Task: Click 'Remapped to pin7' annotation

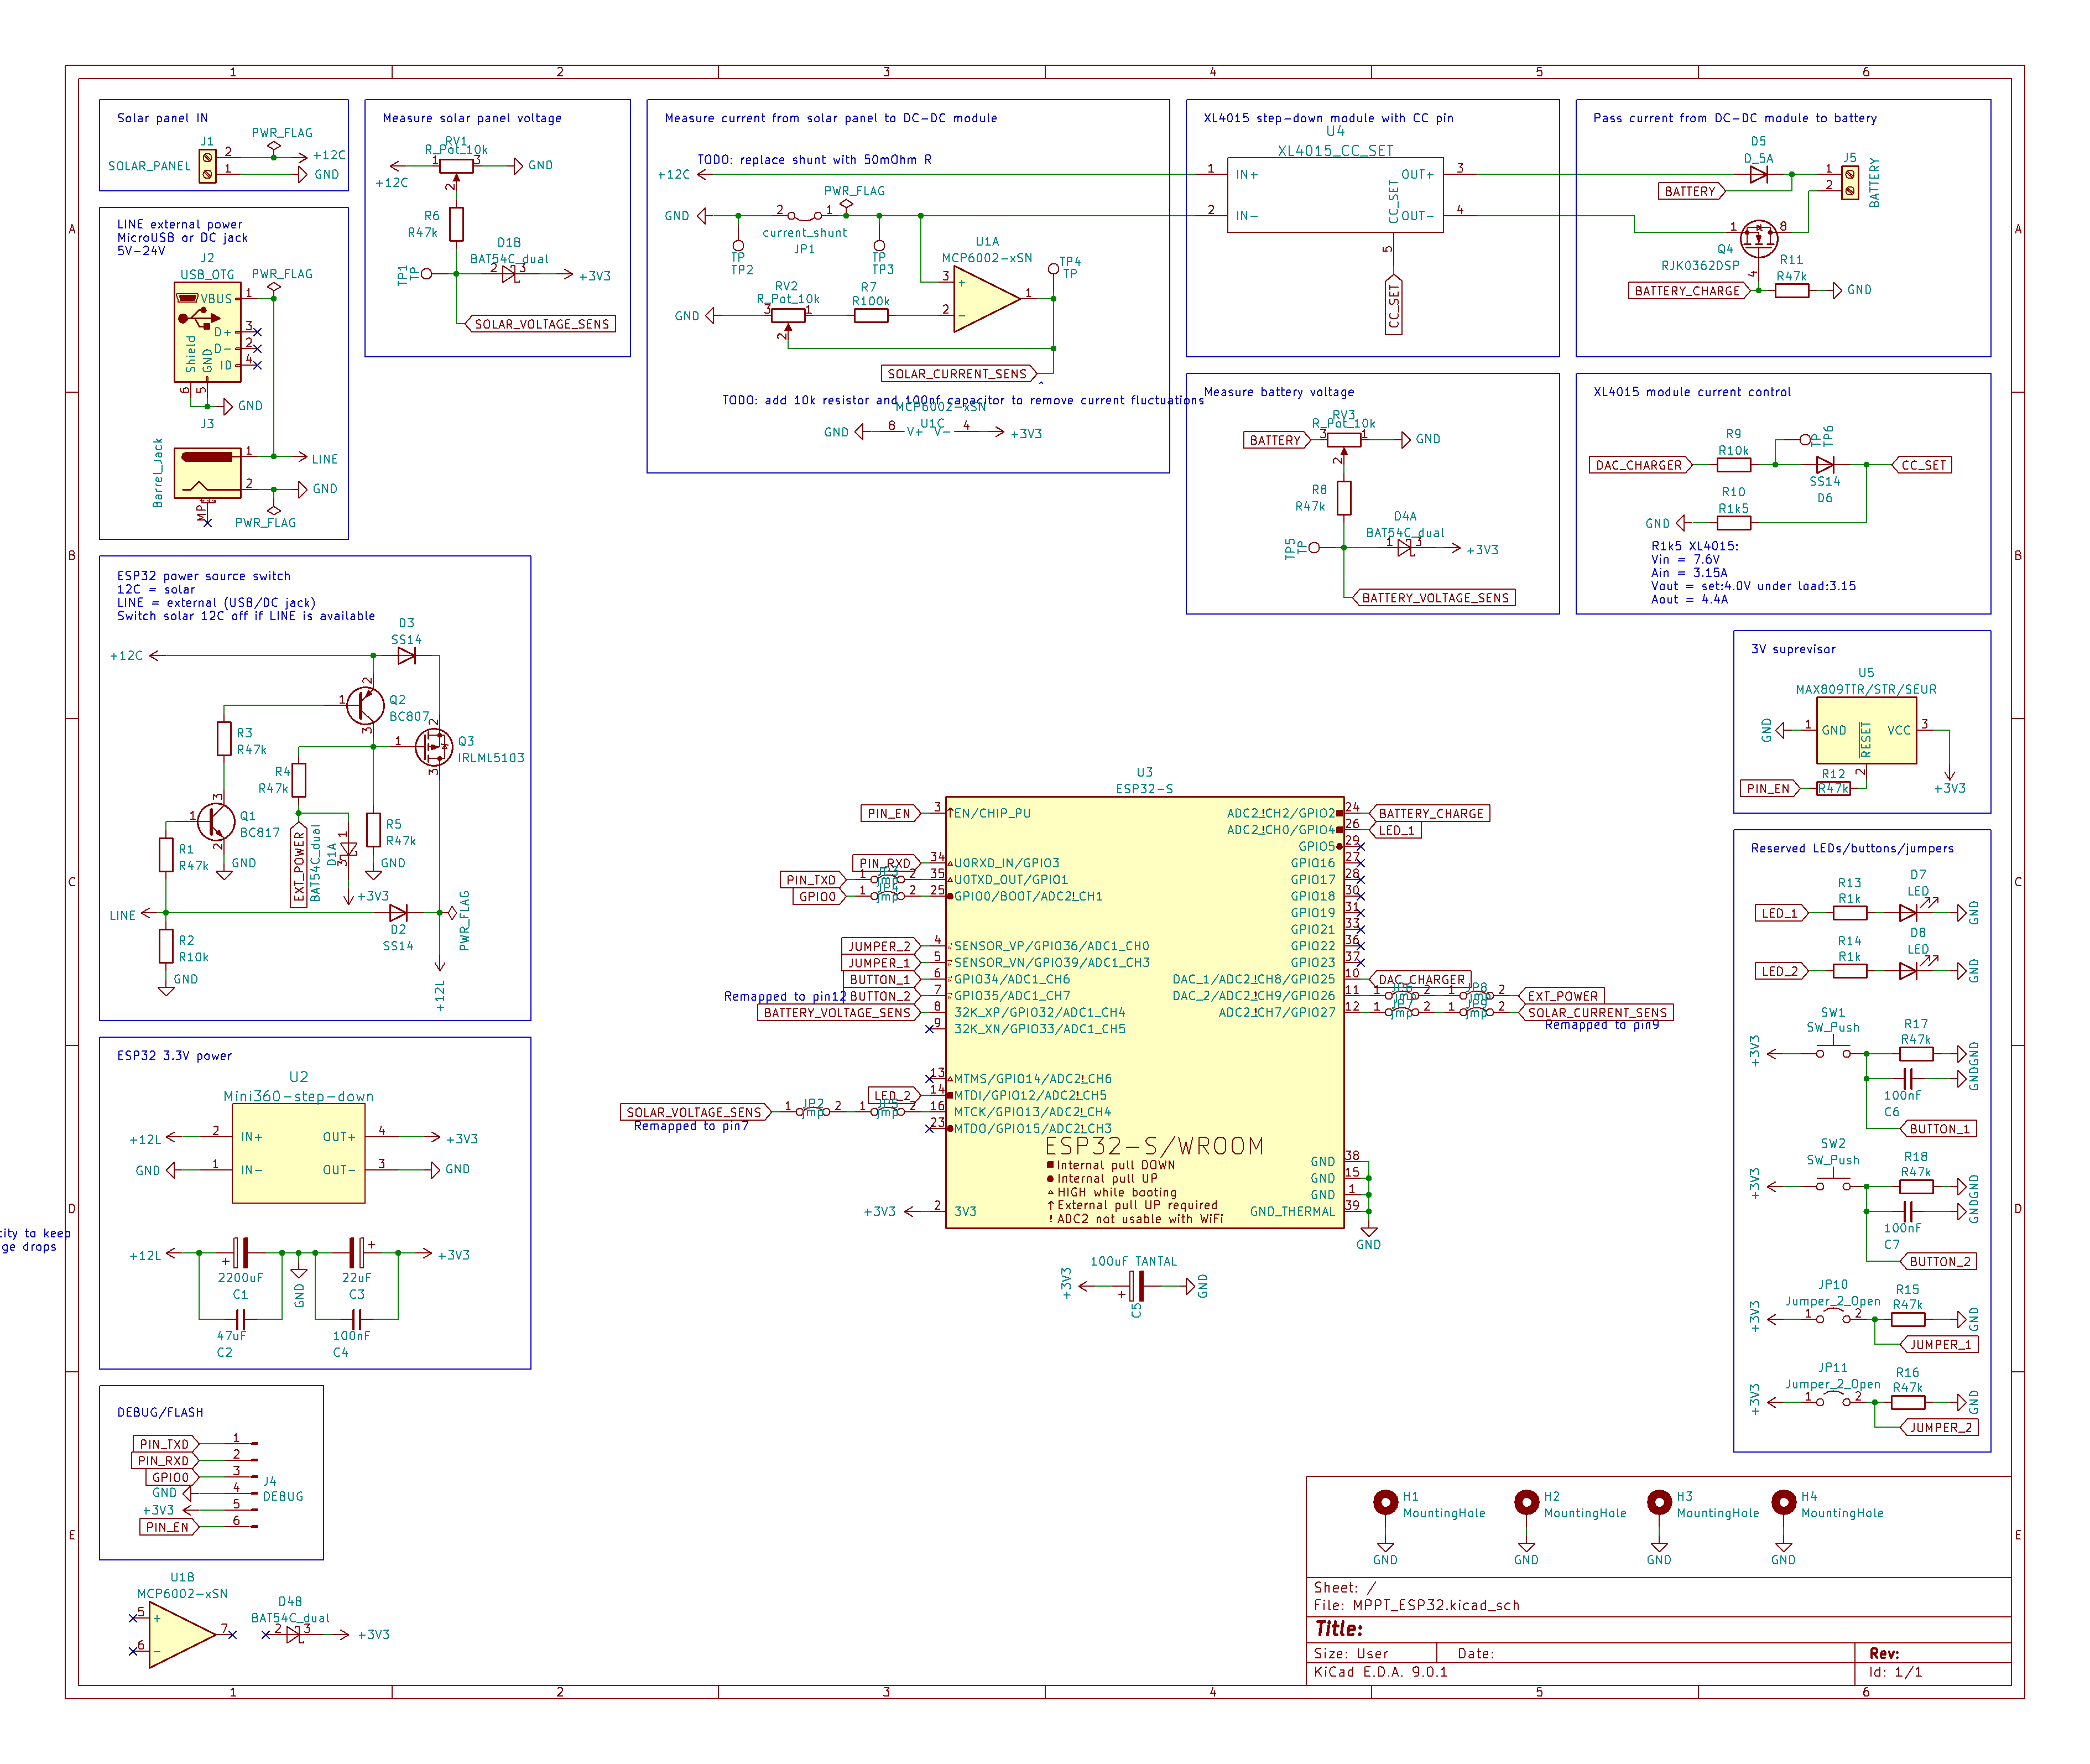Action: tap(690, 1126)
